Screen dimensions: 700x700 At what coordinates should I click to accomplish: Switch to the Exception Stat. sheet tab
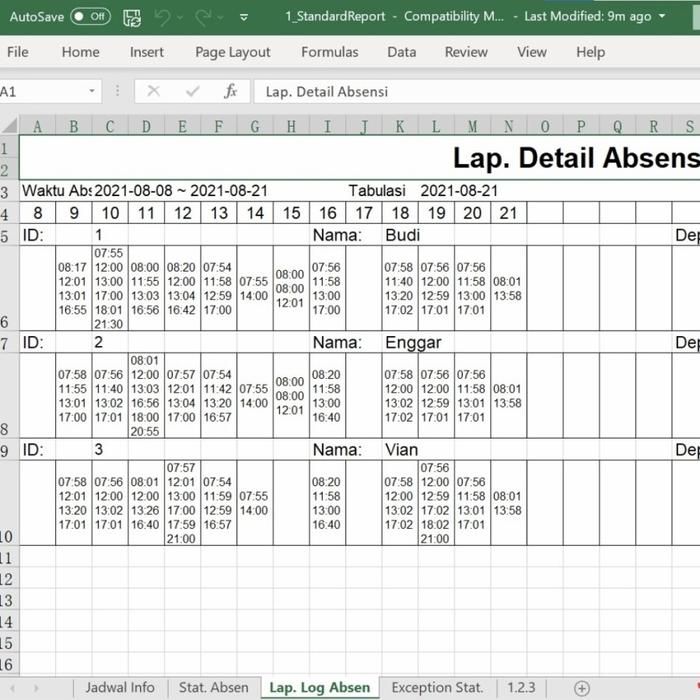437,688
